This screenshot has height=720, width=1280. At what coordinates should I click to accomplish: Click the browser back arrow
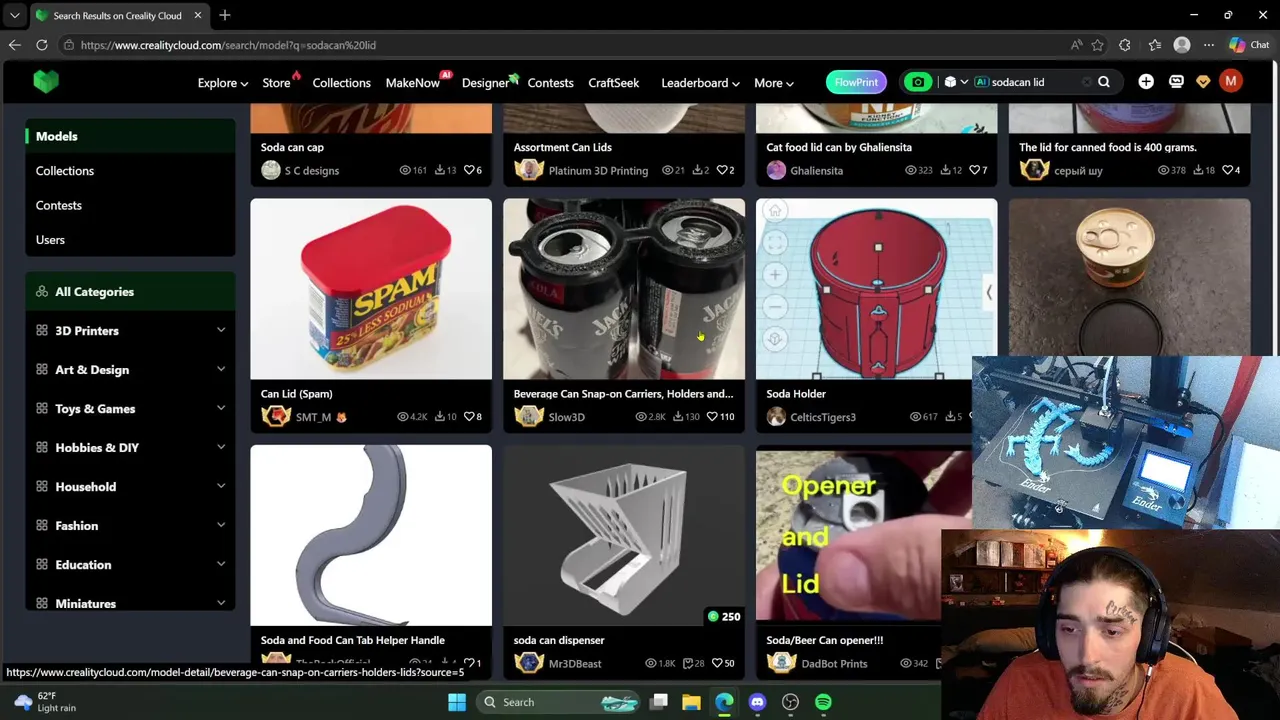[14, 45]
